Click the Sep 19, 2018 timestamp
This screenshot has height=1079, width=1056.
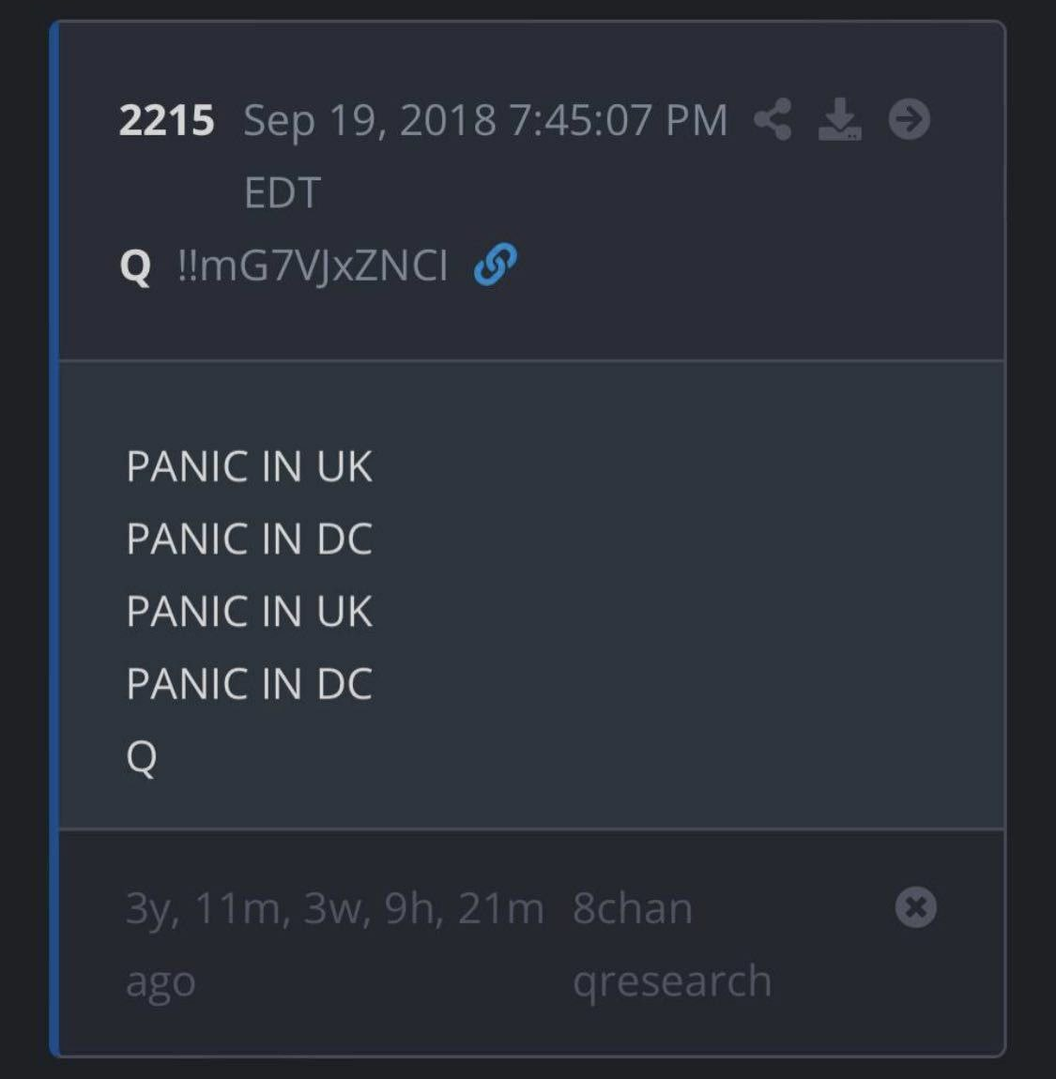(x=485, y=120)
